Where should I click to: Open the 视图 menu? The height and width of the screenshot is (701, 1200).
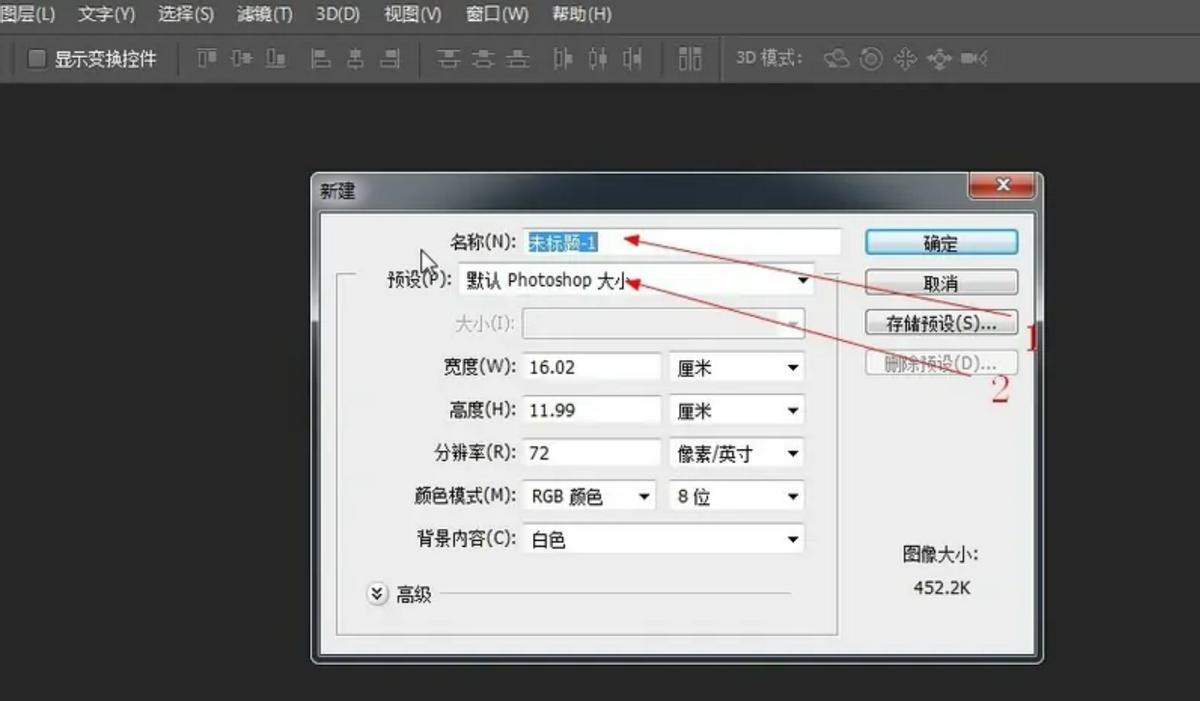[410, 14]
